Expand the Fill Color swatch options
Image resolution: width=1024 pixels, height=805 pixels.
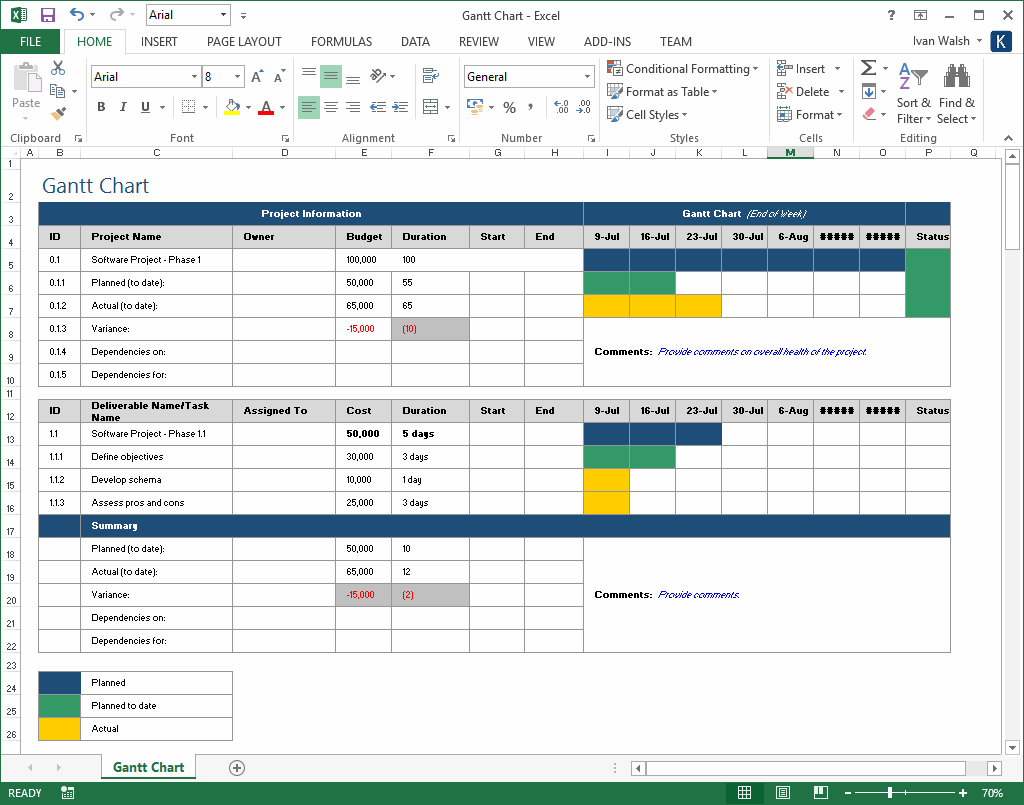click(249, 107)
